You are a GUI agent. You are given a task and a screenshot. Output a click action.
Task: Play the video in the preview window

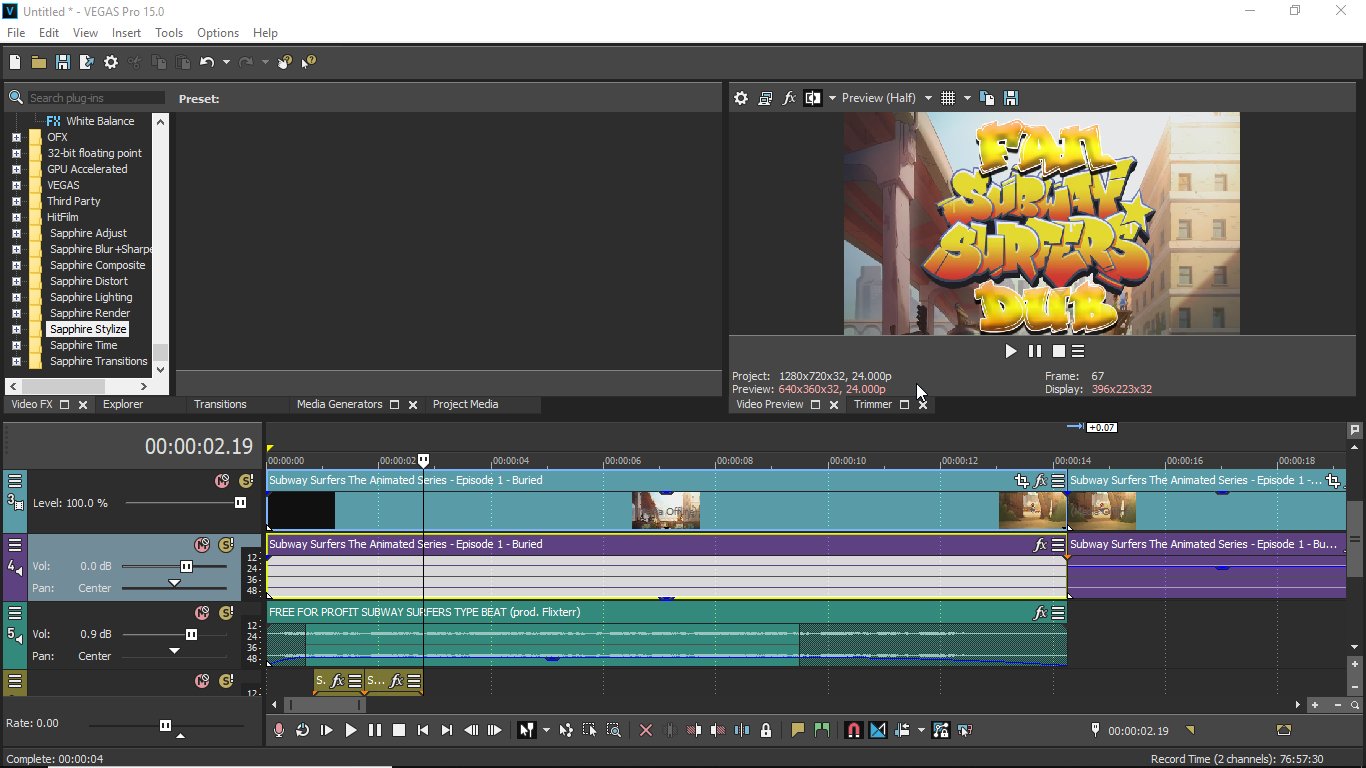[x=1011, y=351]
